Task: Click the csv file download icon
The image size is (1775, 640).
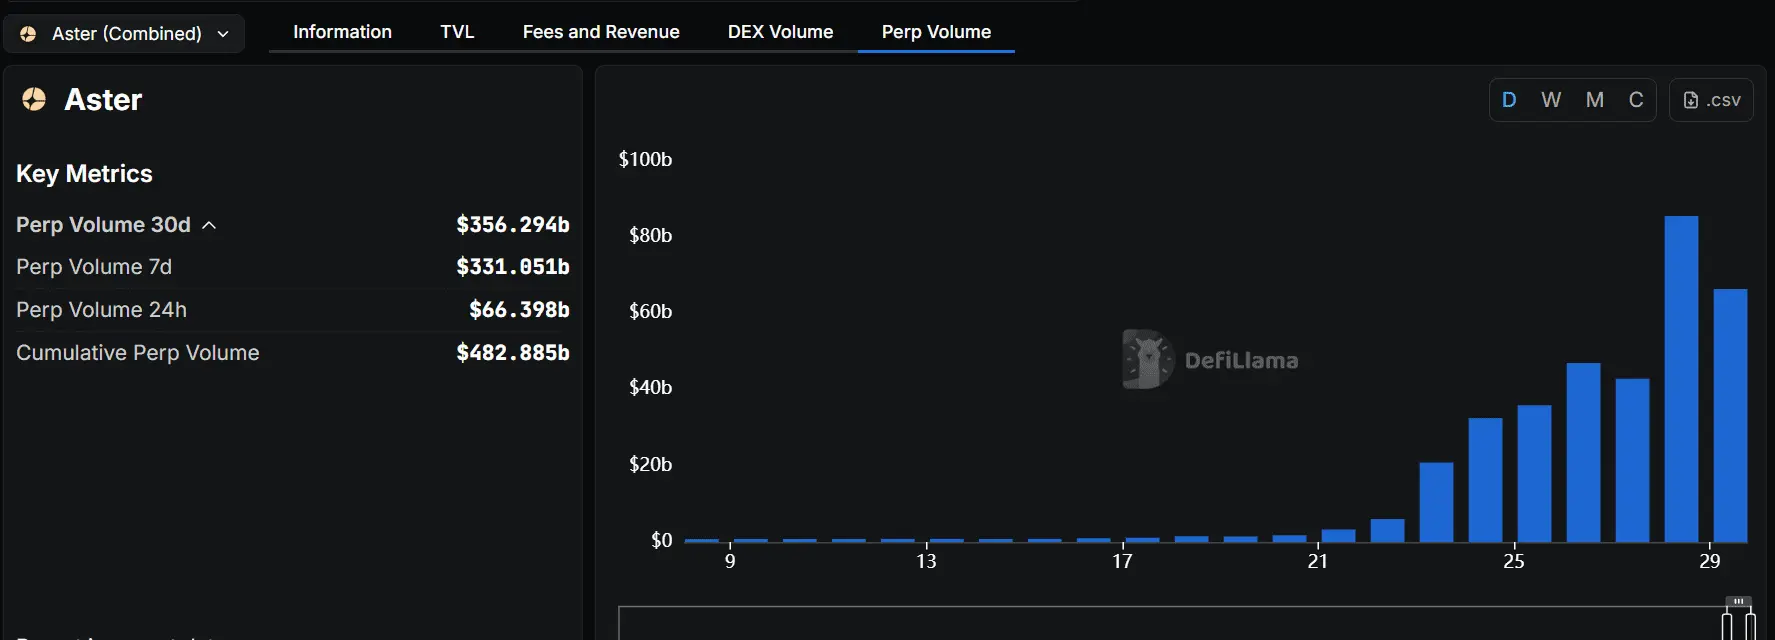Action: click(x=1691, y=100)
